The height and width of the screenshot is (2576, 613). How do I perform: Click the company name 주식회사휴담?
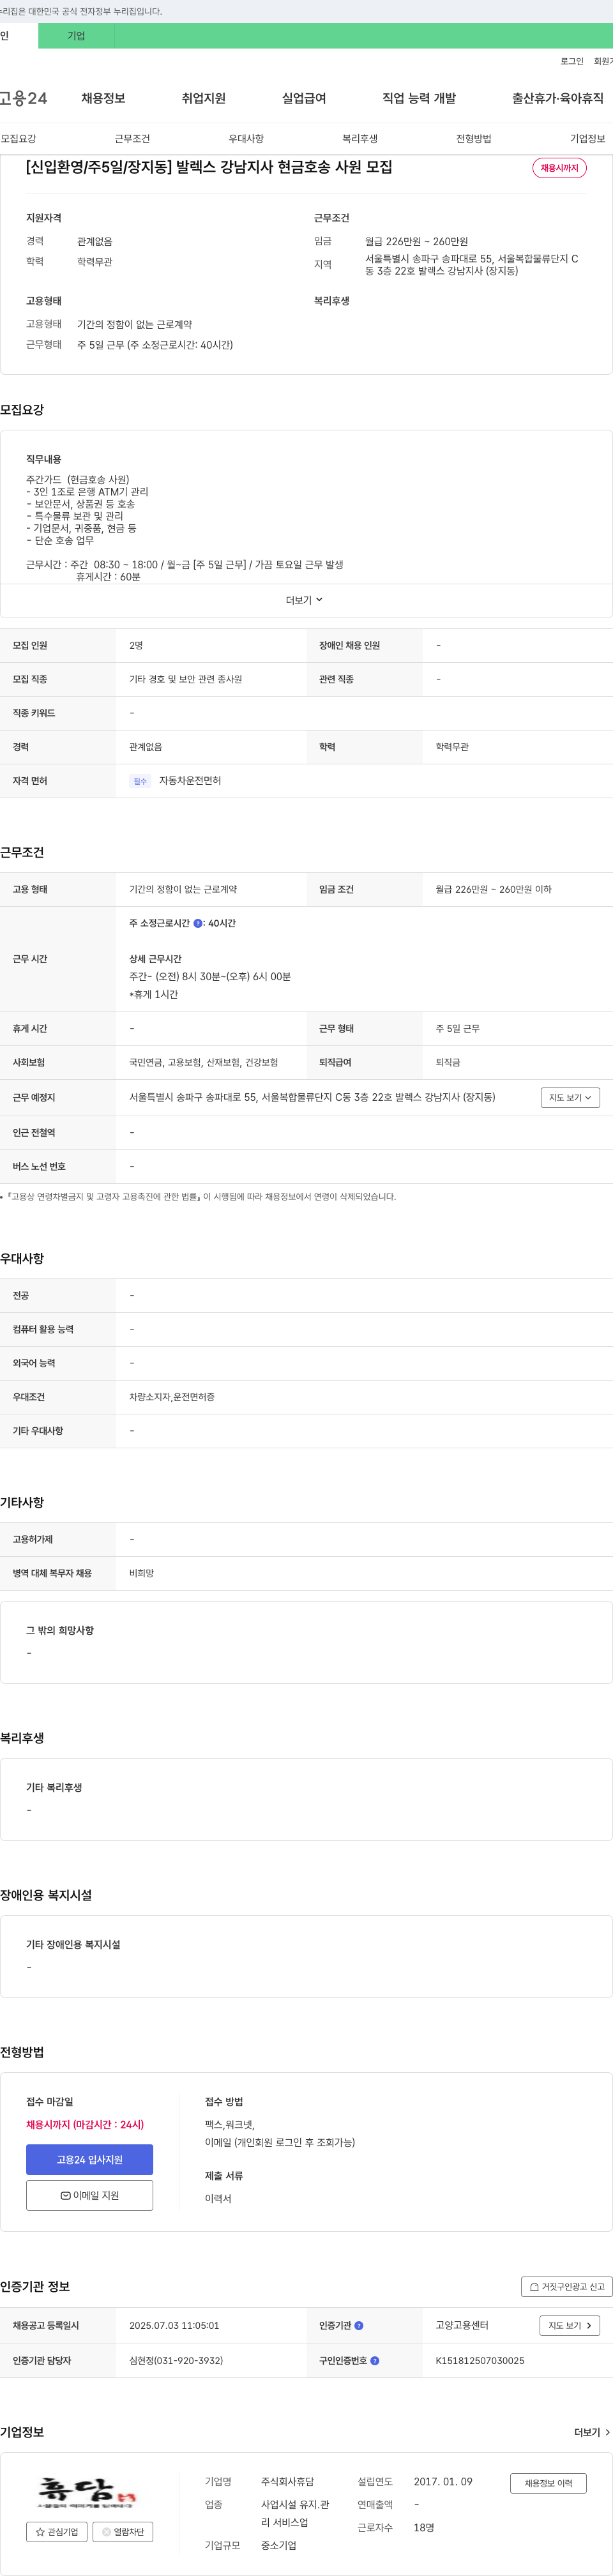coord(287,2482)
